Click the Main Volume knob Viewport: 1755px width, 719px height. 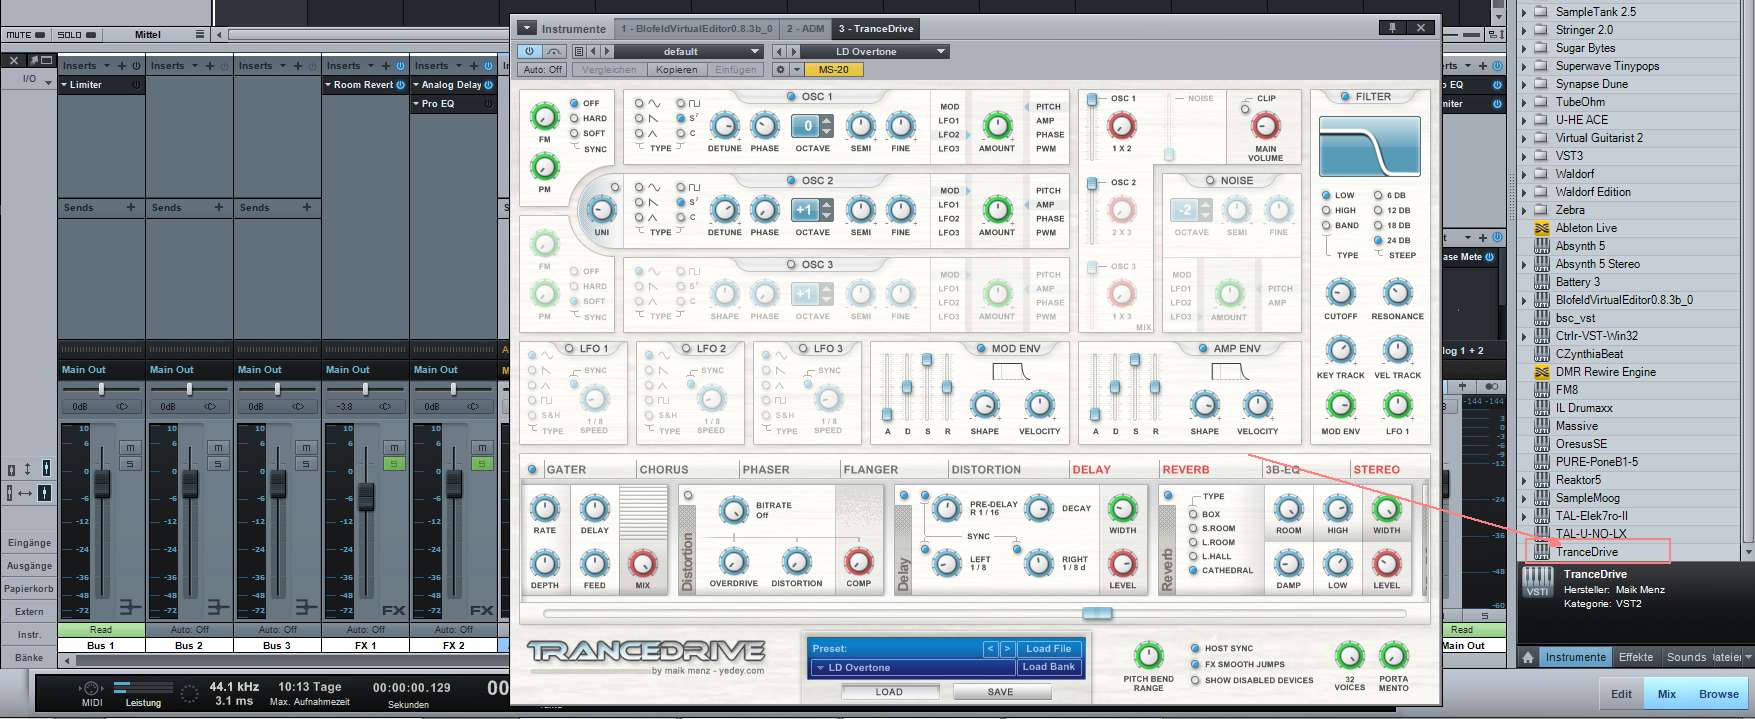pyautogui.click(x=1265, y=126)
